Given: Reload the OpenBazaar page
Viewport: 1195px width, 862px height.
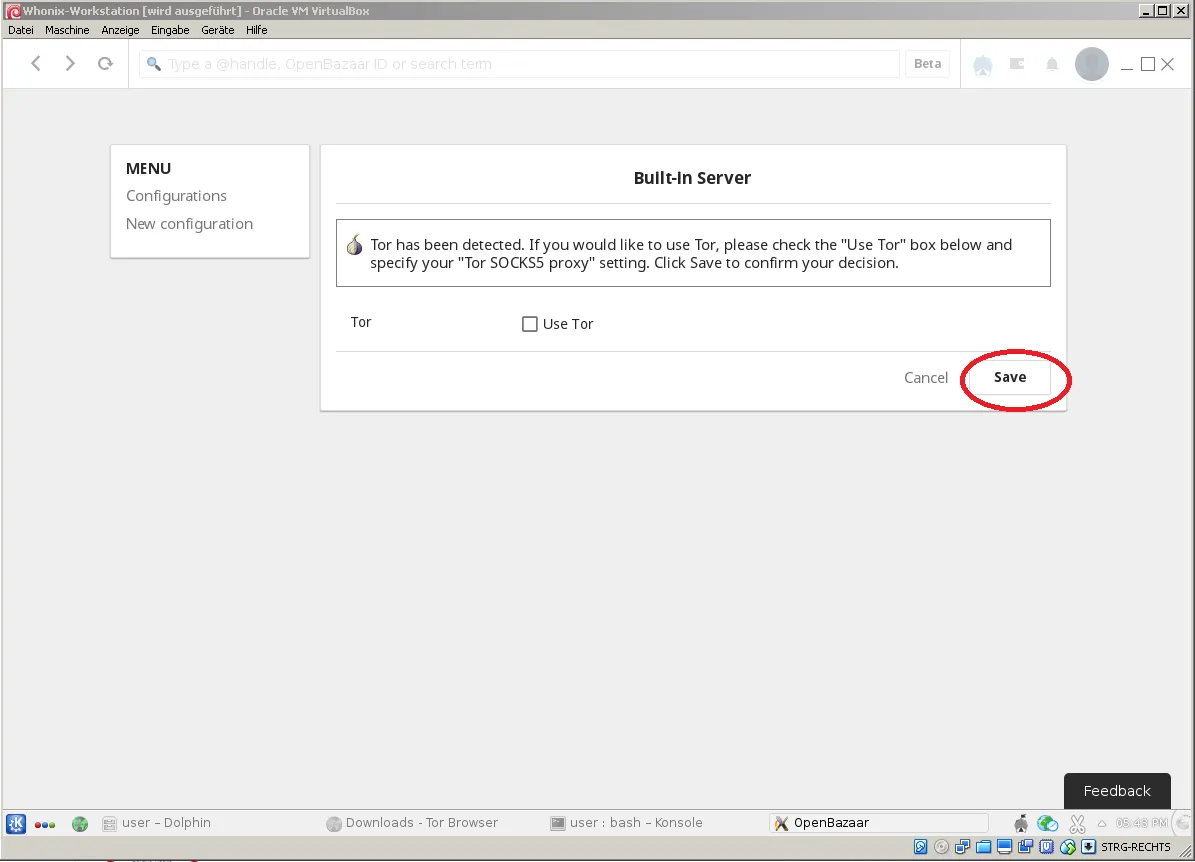Looking at the screenshot, I should coord(105,63).
